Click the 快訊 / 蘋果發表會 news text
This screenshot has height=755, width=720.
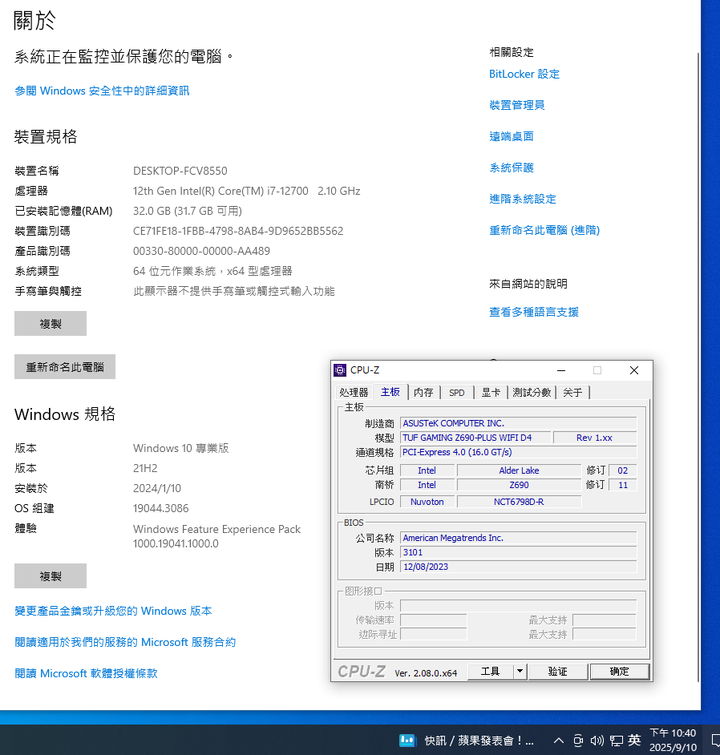click(x=479, y=740)
